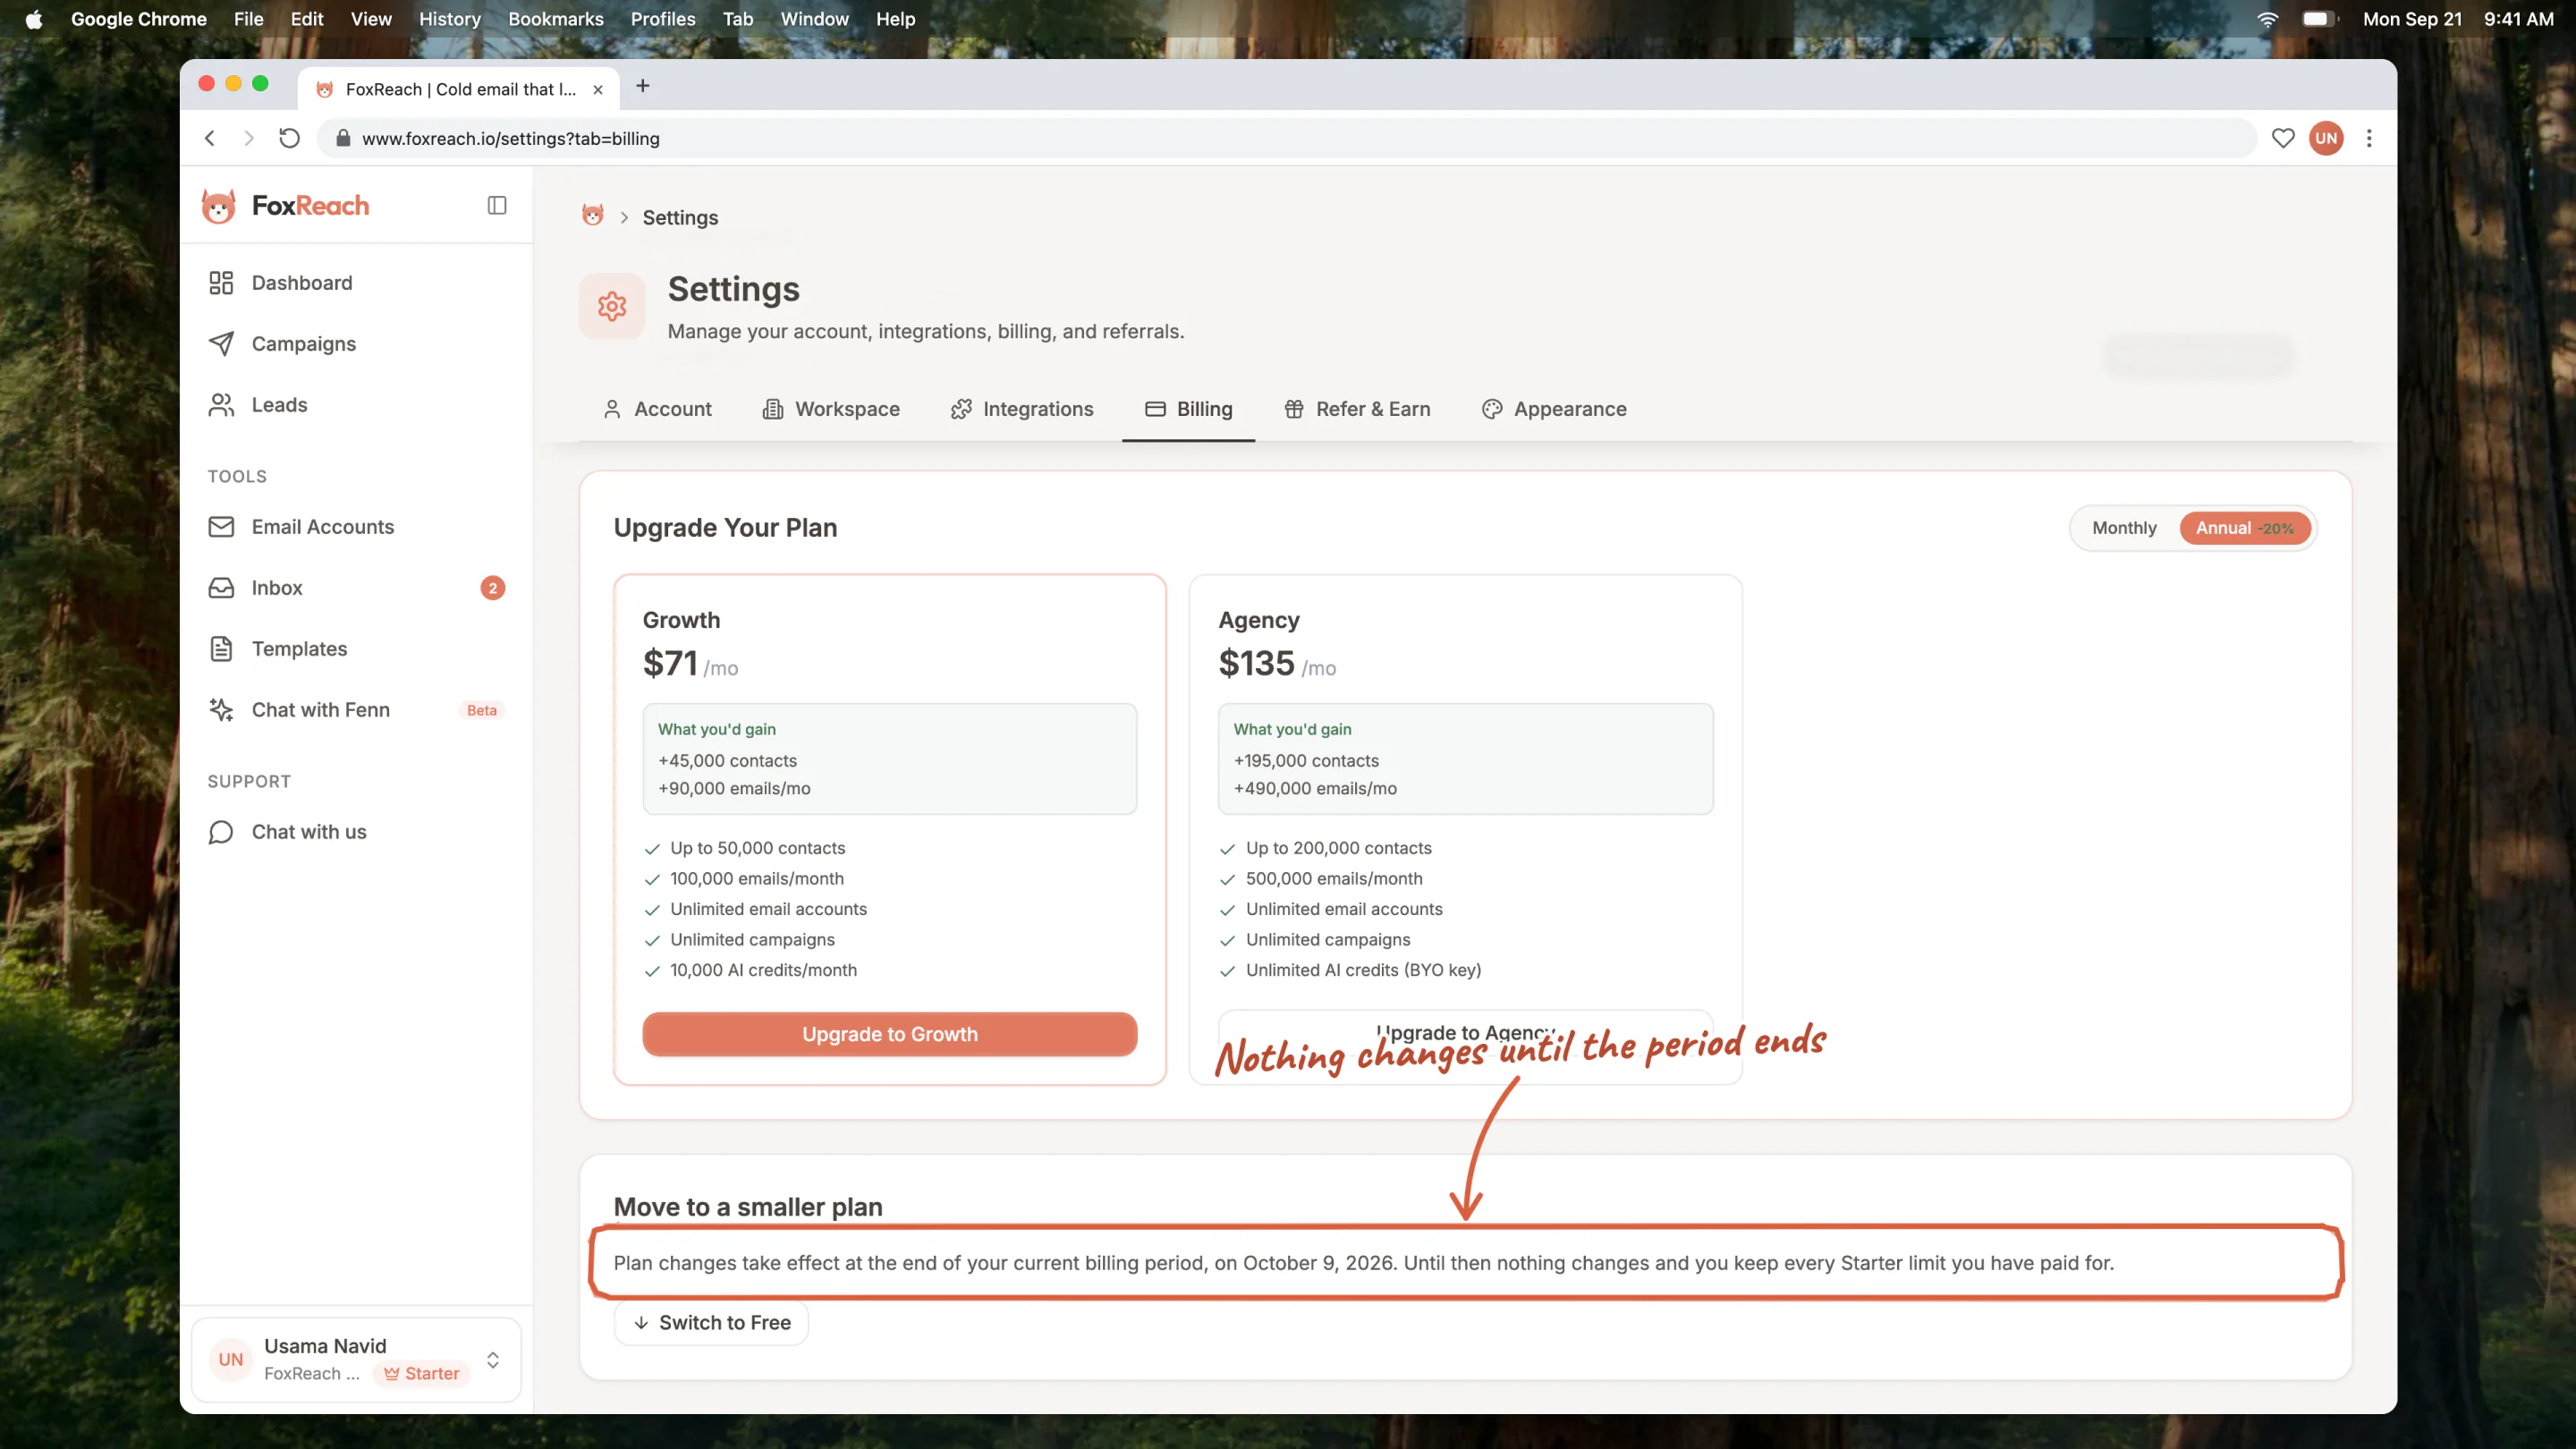Click the Beta badge next to Fenn
The height and width of the screenshot is (1449, 2576).
pos(482,710)
